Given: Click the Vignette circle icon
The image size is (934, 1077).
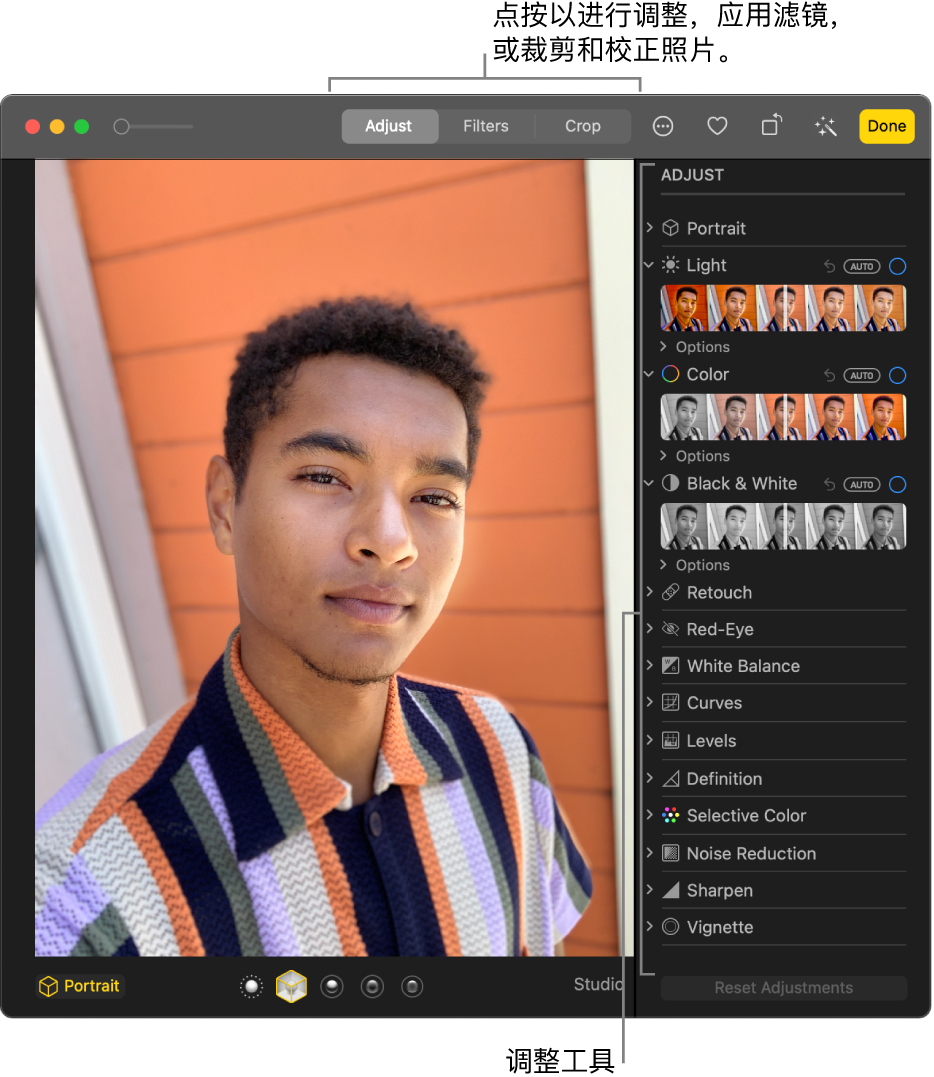Looking at the screenshot, I should 670,927.
